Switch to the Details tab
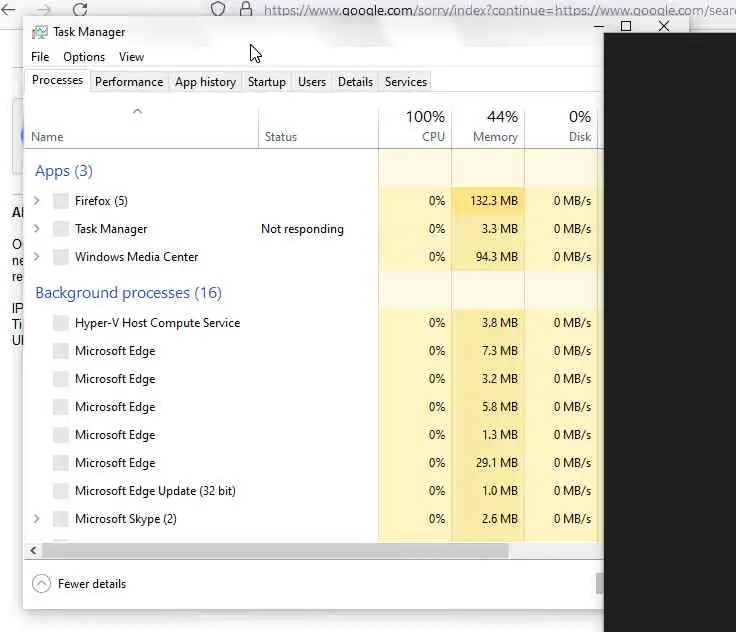The width and height of the screenshot is (736, 632). click(x=355, y=82)
